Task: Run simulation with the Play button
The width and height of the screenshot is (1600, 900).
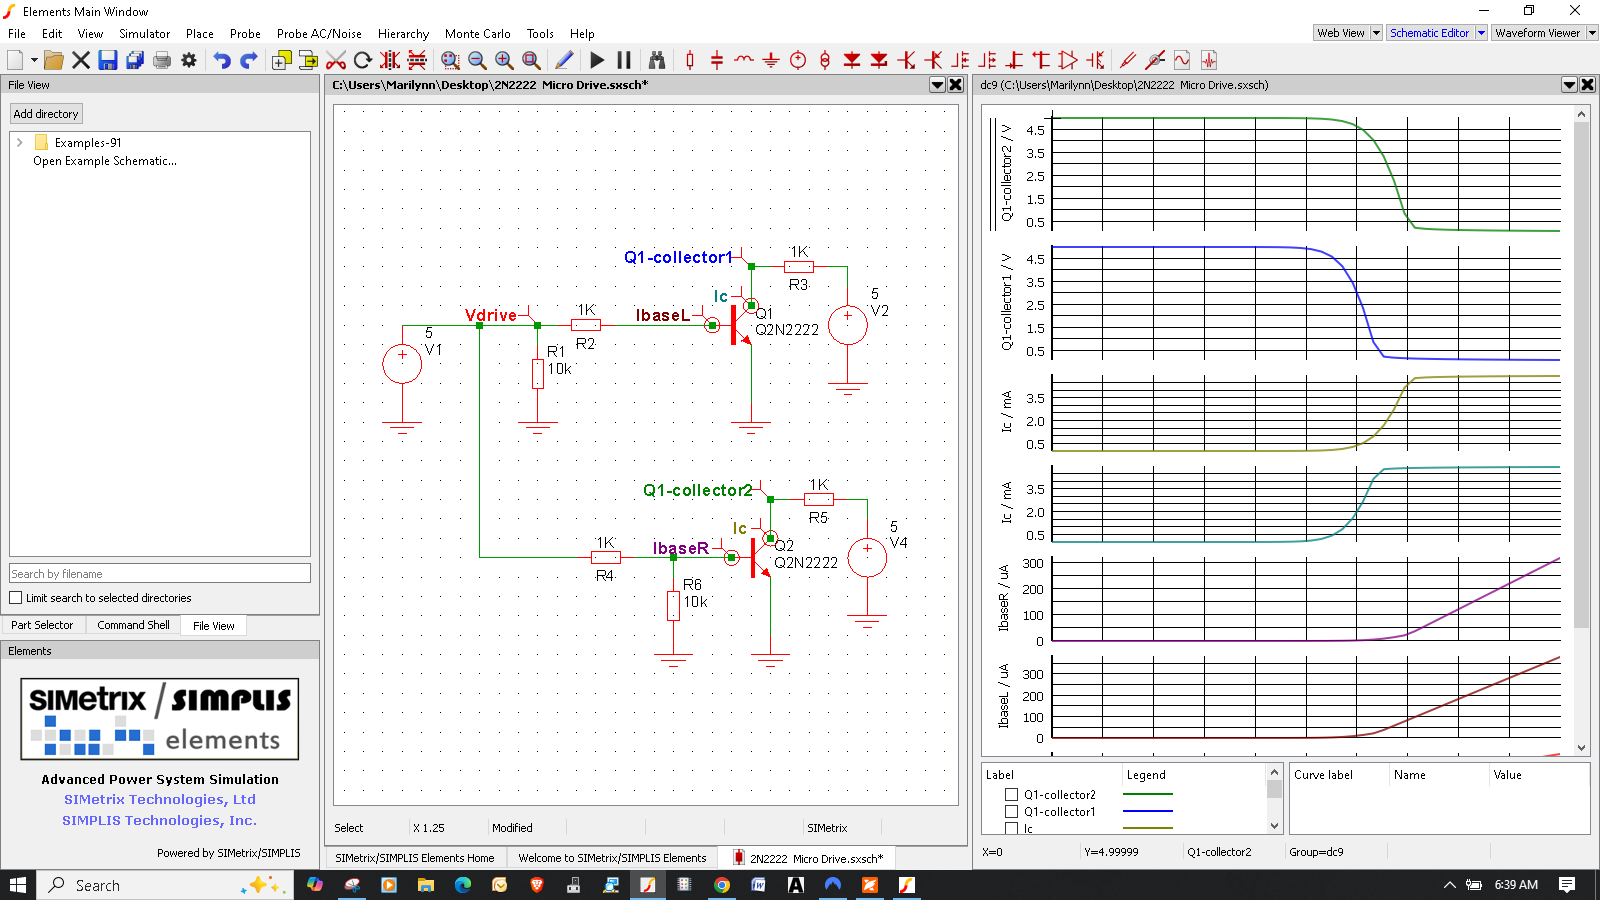Action: tap(597, 60)
